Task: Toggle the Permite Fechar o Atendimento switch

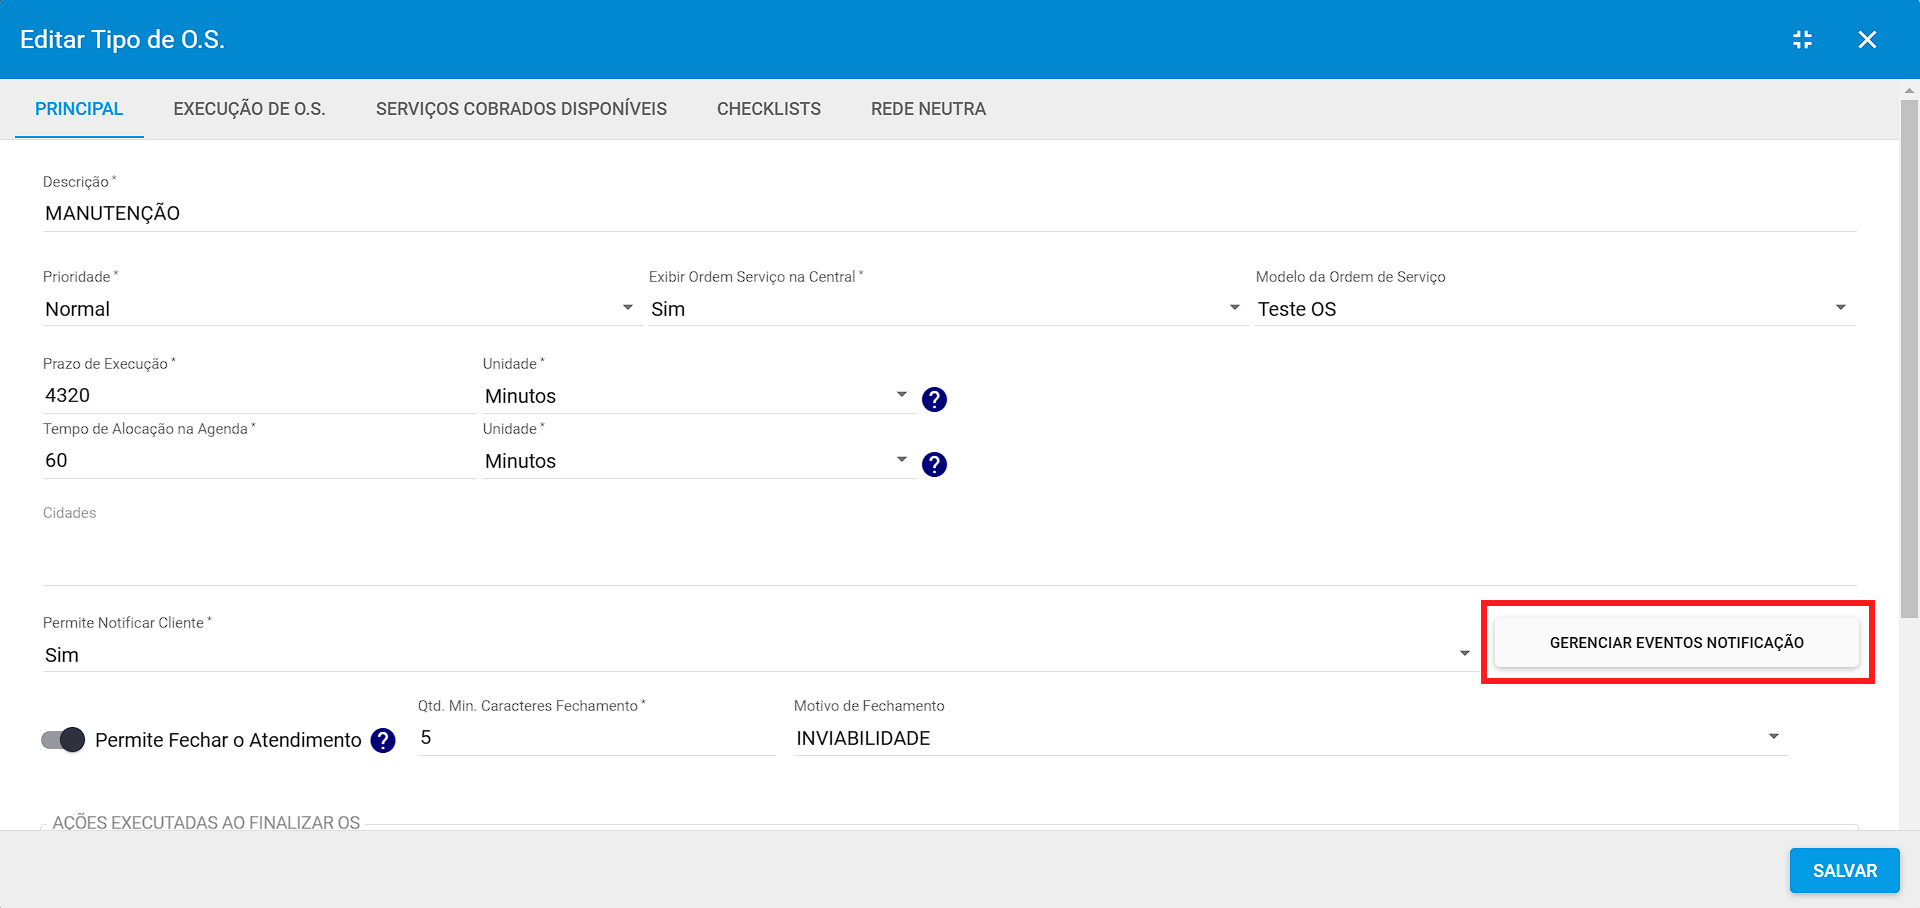Action: click(x=63, y=740)
